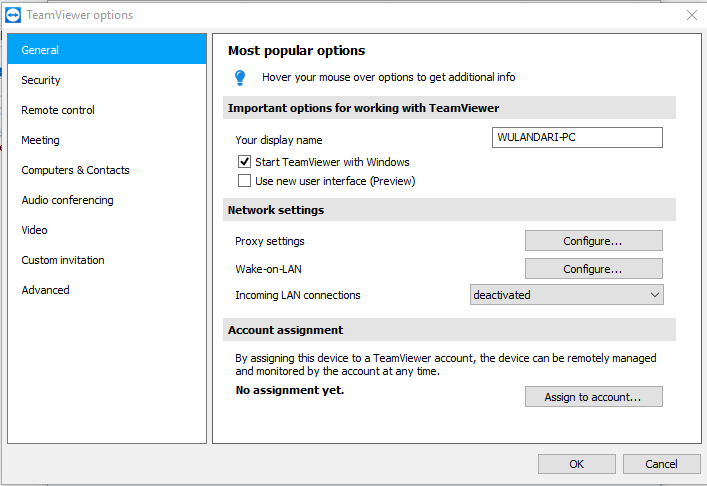Click the "No assignment yet." text
The width and height of the screenshot is (707, 486).
(289, 390)
